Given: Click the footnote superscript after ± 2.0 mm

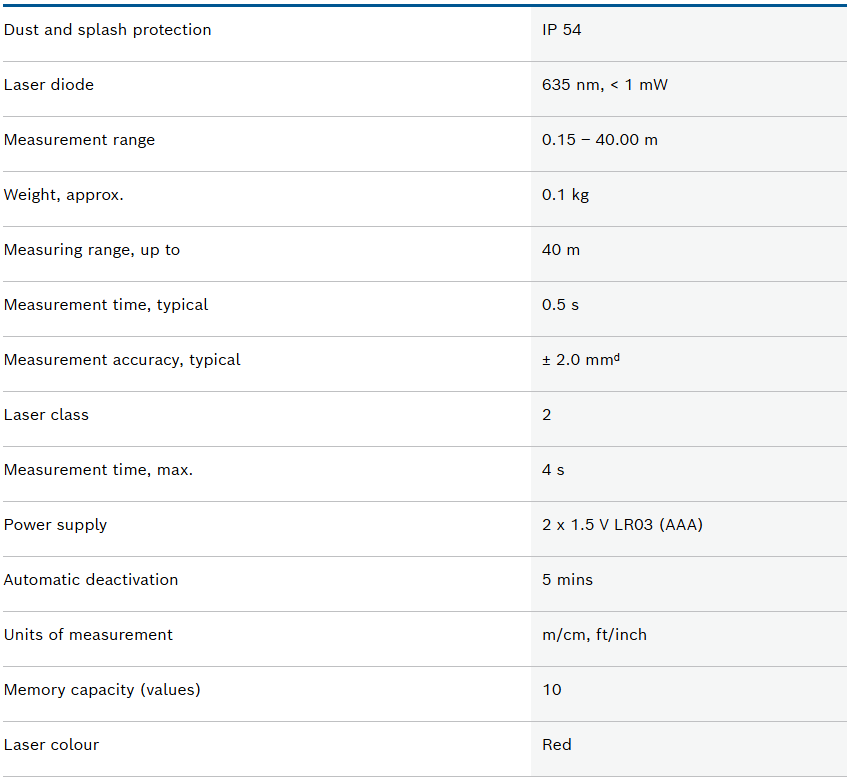Looking at the screenshot, I should pos(616,356).
